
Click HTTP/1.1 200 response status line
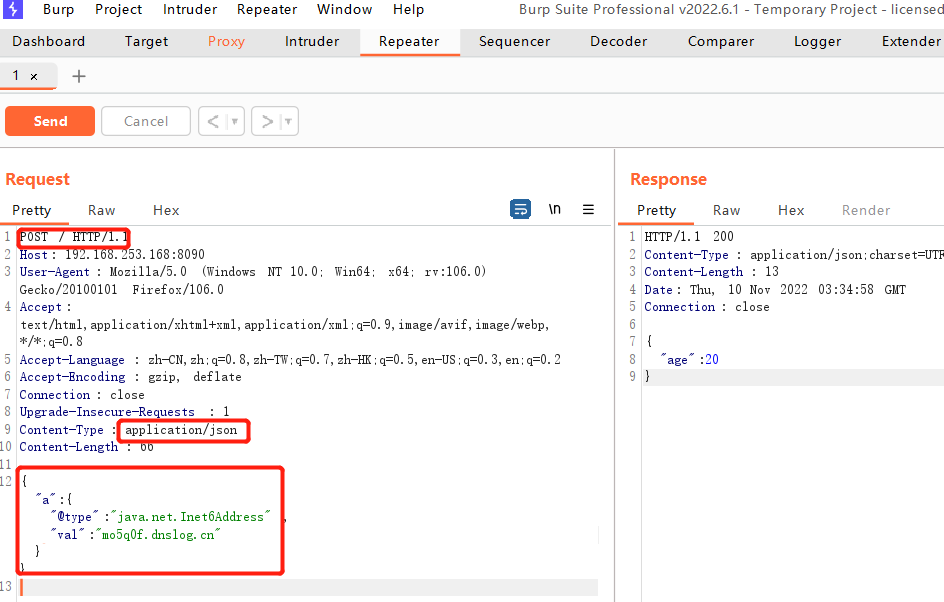tap(689, 237)
